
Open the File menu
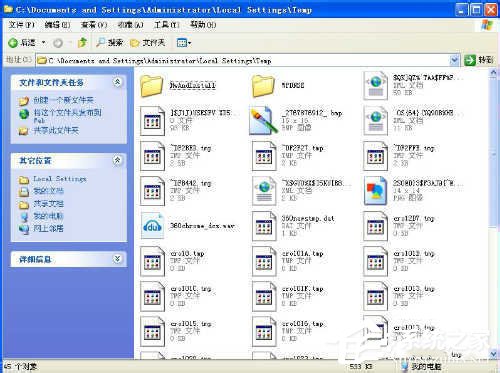pos(22,25)
